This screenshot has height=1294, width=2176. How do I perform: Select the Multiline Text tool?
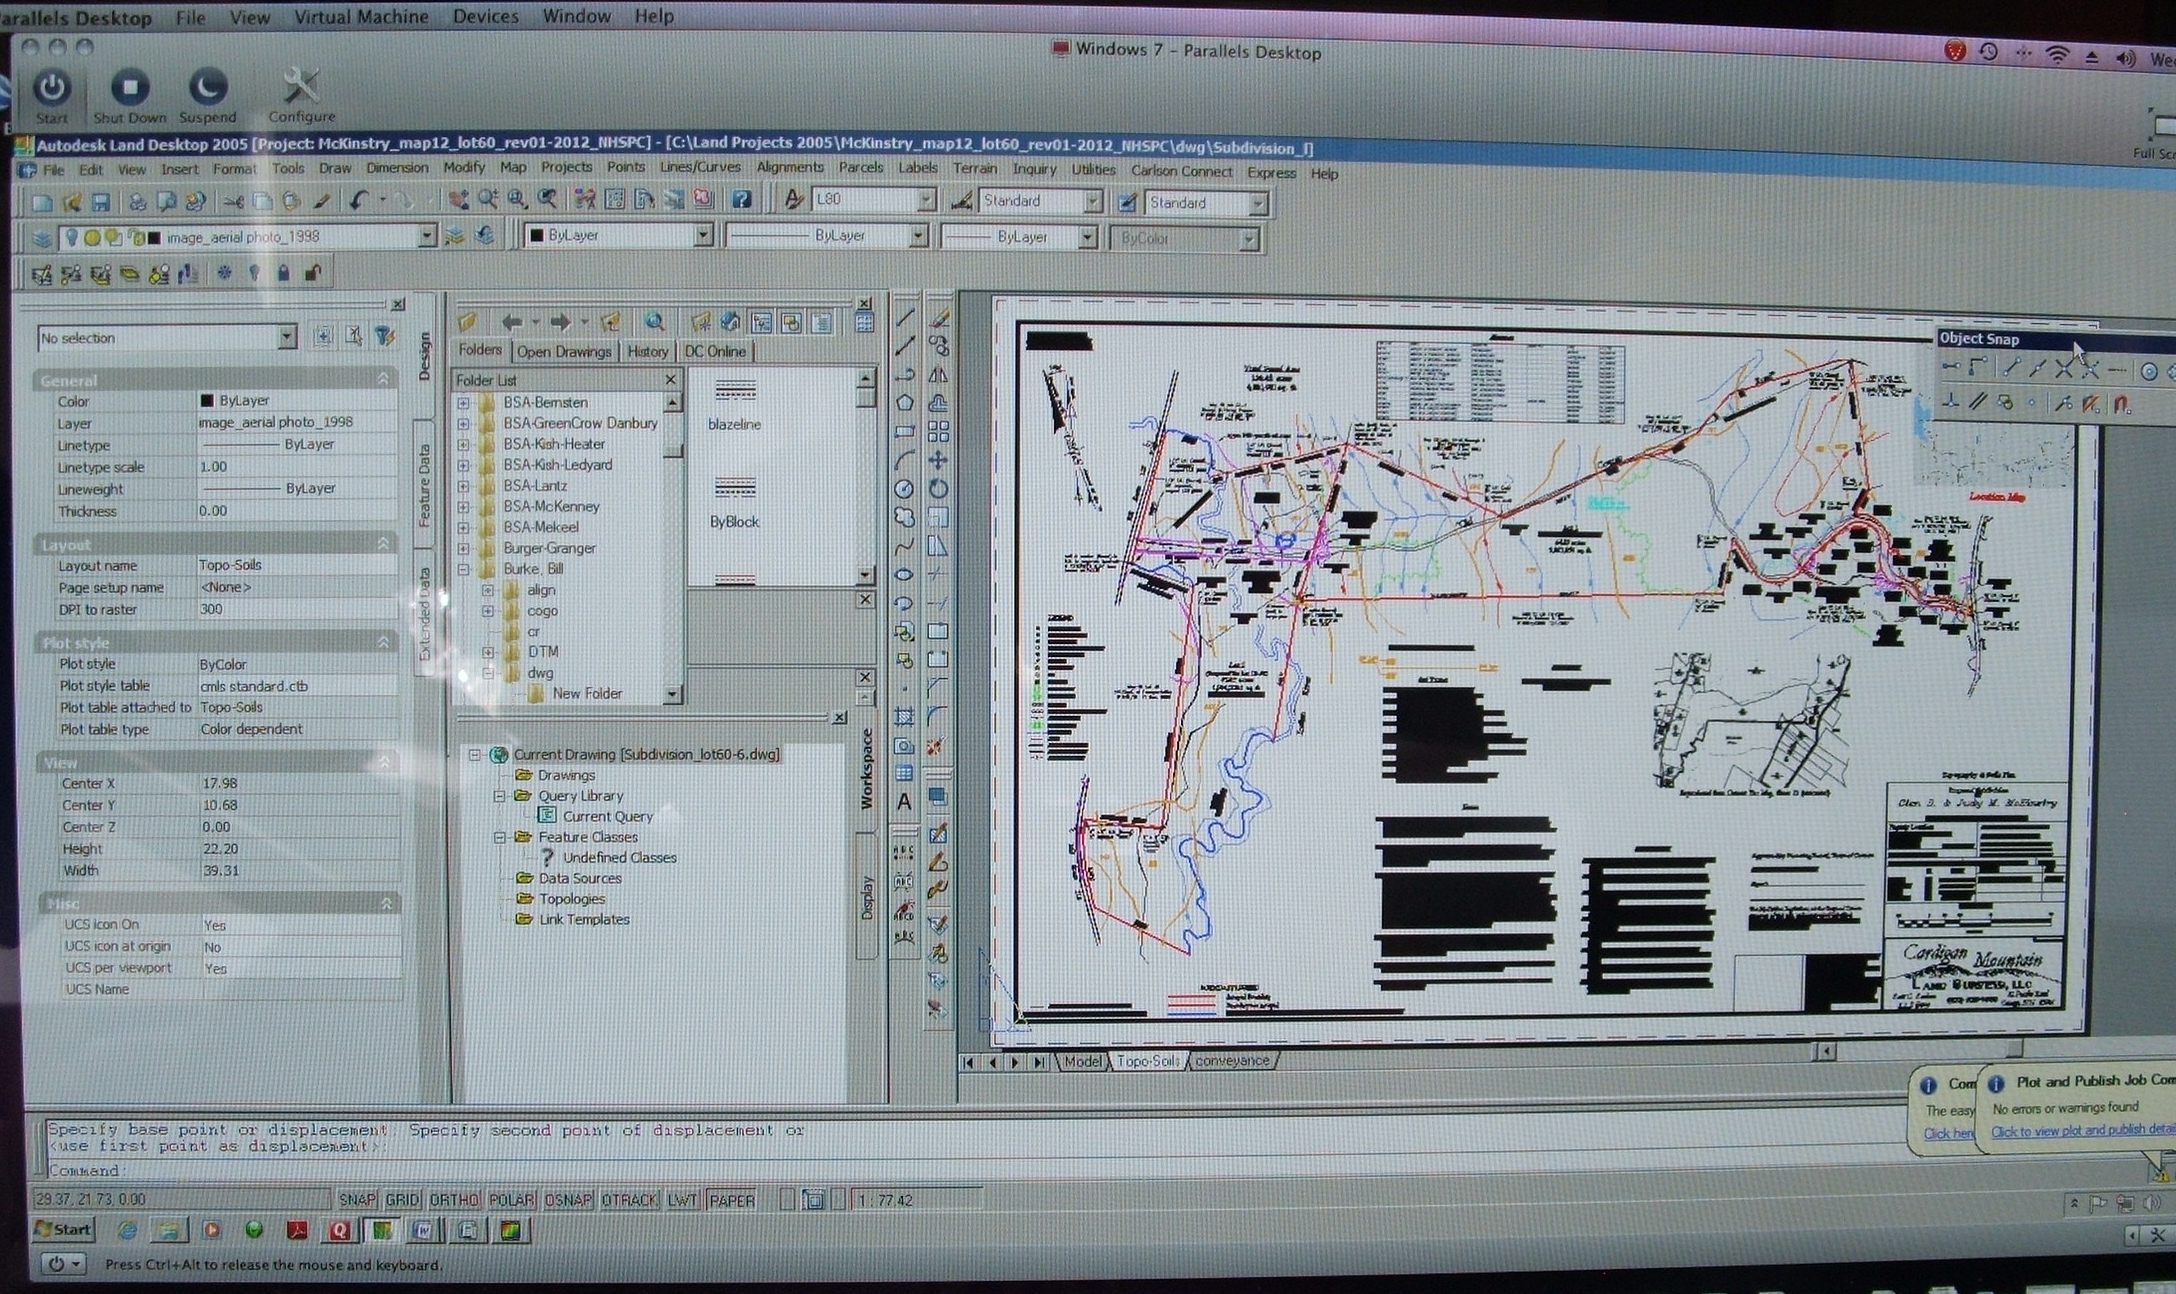pos(904,801)
